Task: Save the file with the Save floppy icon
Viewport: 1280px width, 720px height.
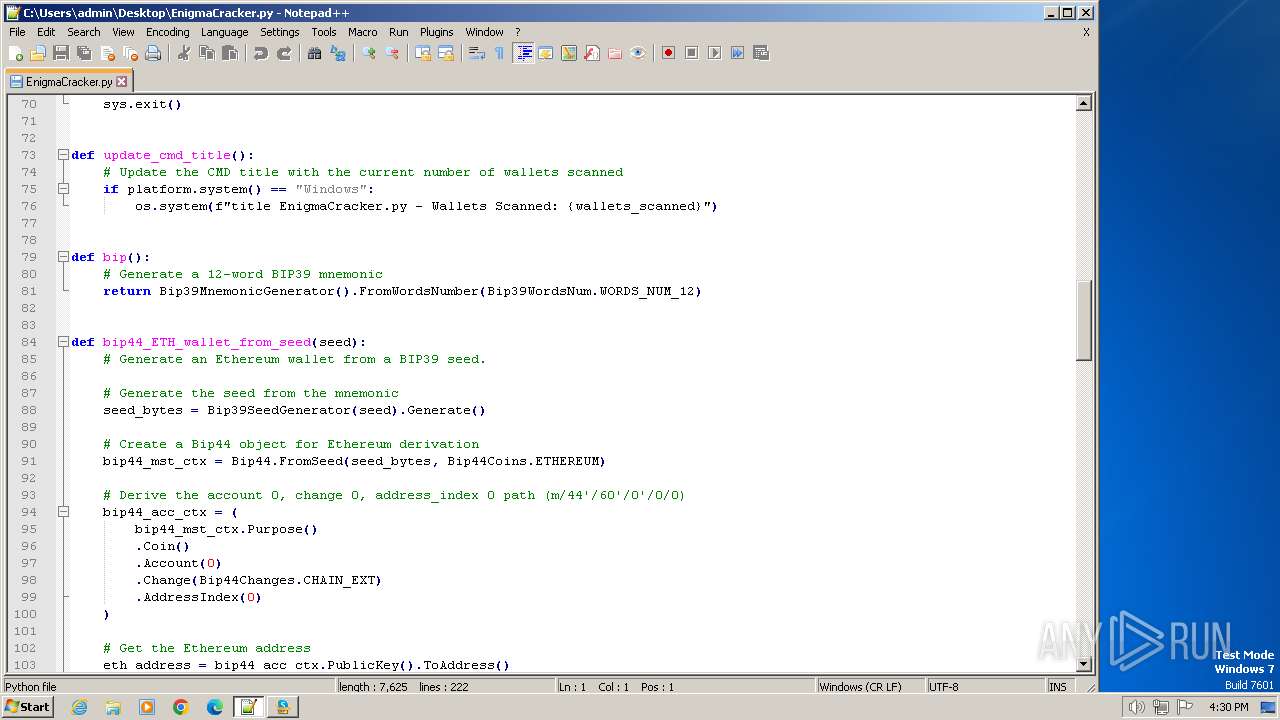Action: [61, 53]
